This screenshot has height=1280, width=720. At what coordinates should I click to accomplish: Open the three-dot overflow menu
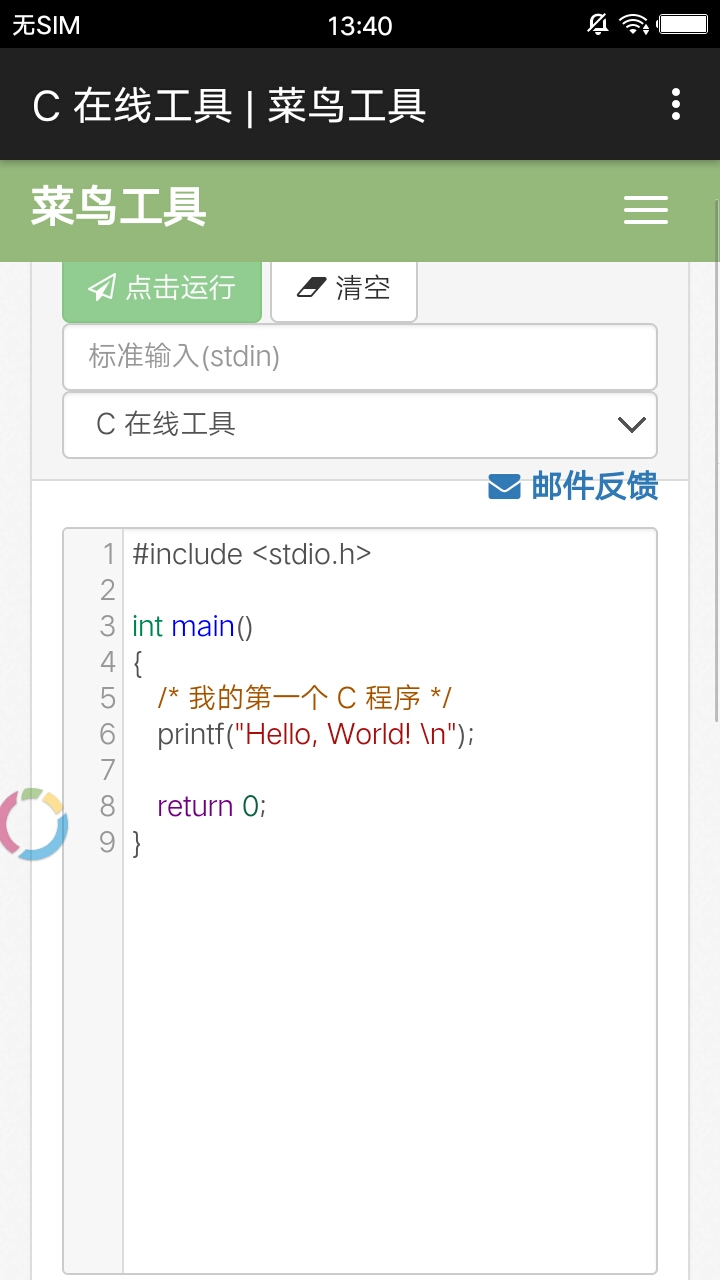(676, 104)
